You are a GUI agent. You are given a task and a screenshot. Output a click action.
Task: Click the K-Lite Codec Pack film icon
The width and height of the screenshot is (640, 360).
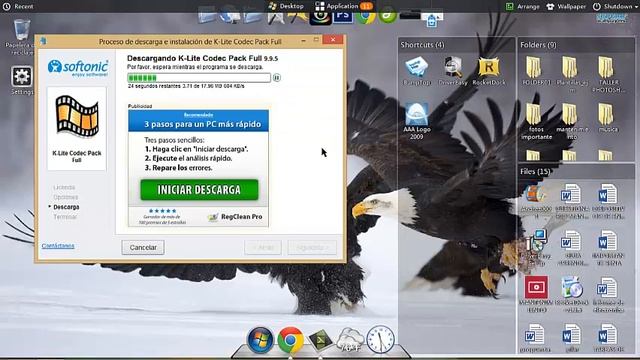coord(77,116)
